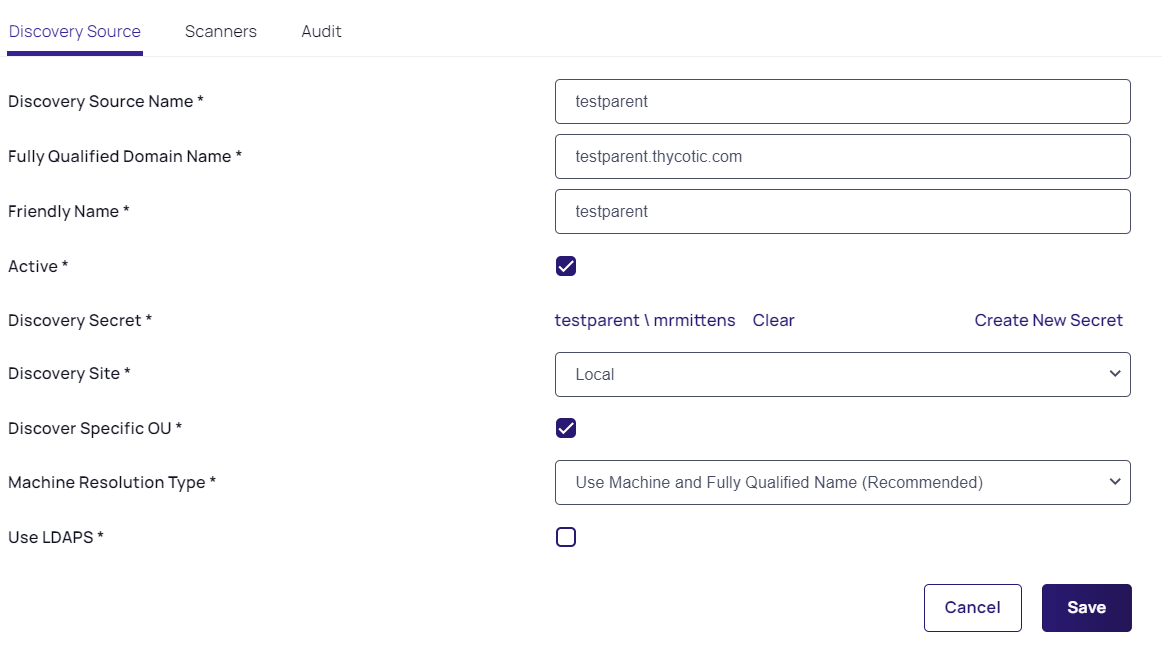Disable the Discover Specific OU checkbox
Screen dimensions: 1162x667
pos(566,428)
